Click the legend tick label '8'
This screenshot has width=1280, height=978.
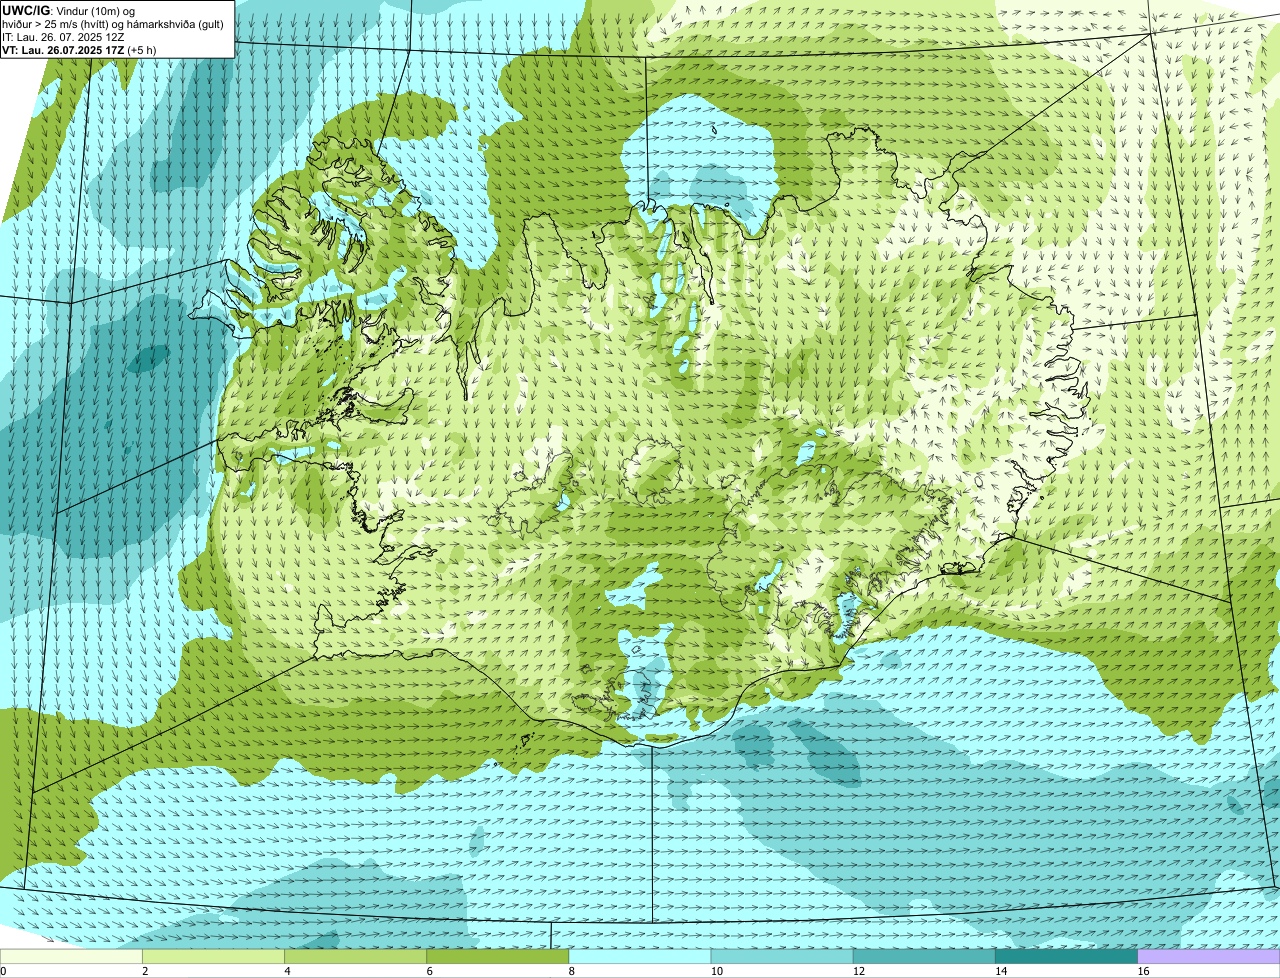pyautogui.click(x=571, y=971)
